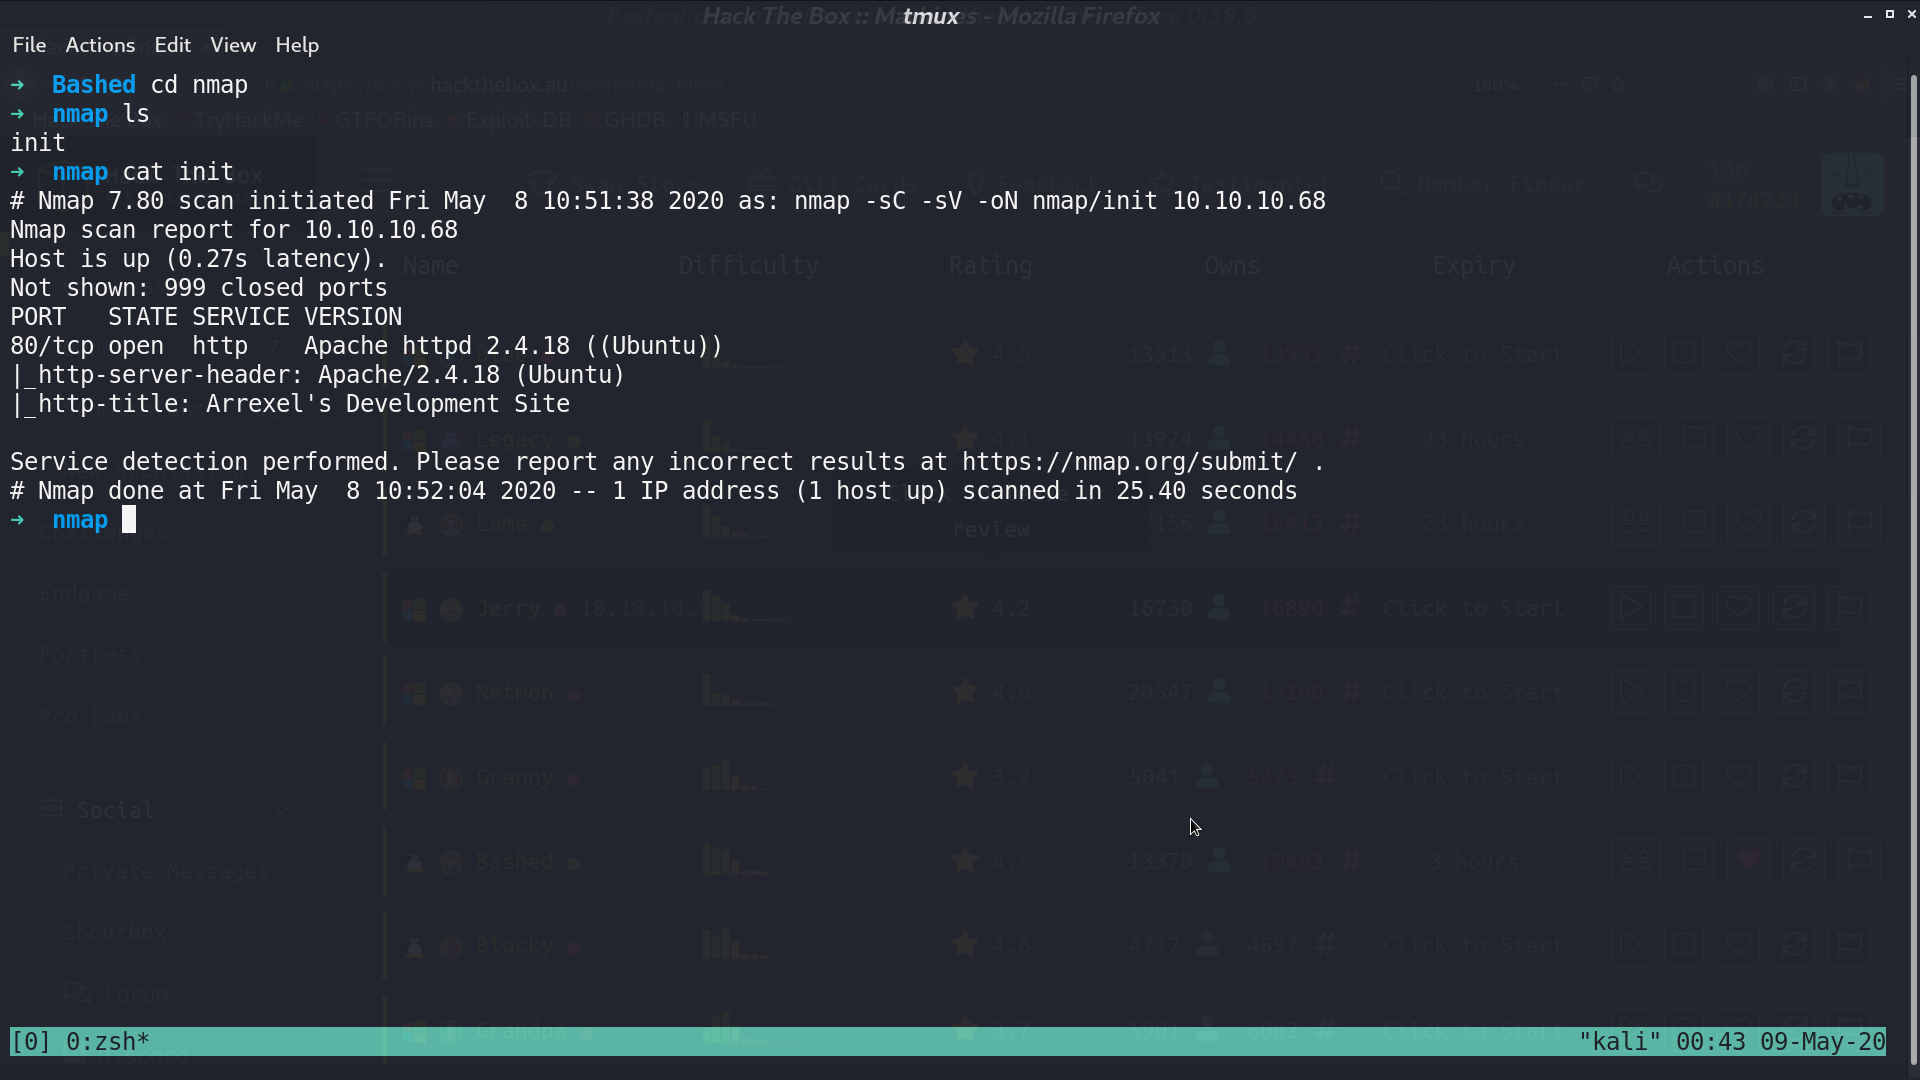Open the View menu
1920x1080 pixels.
pyautogui.click(x=233, y=45)
